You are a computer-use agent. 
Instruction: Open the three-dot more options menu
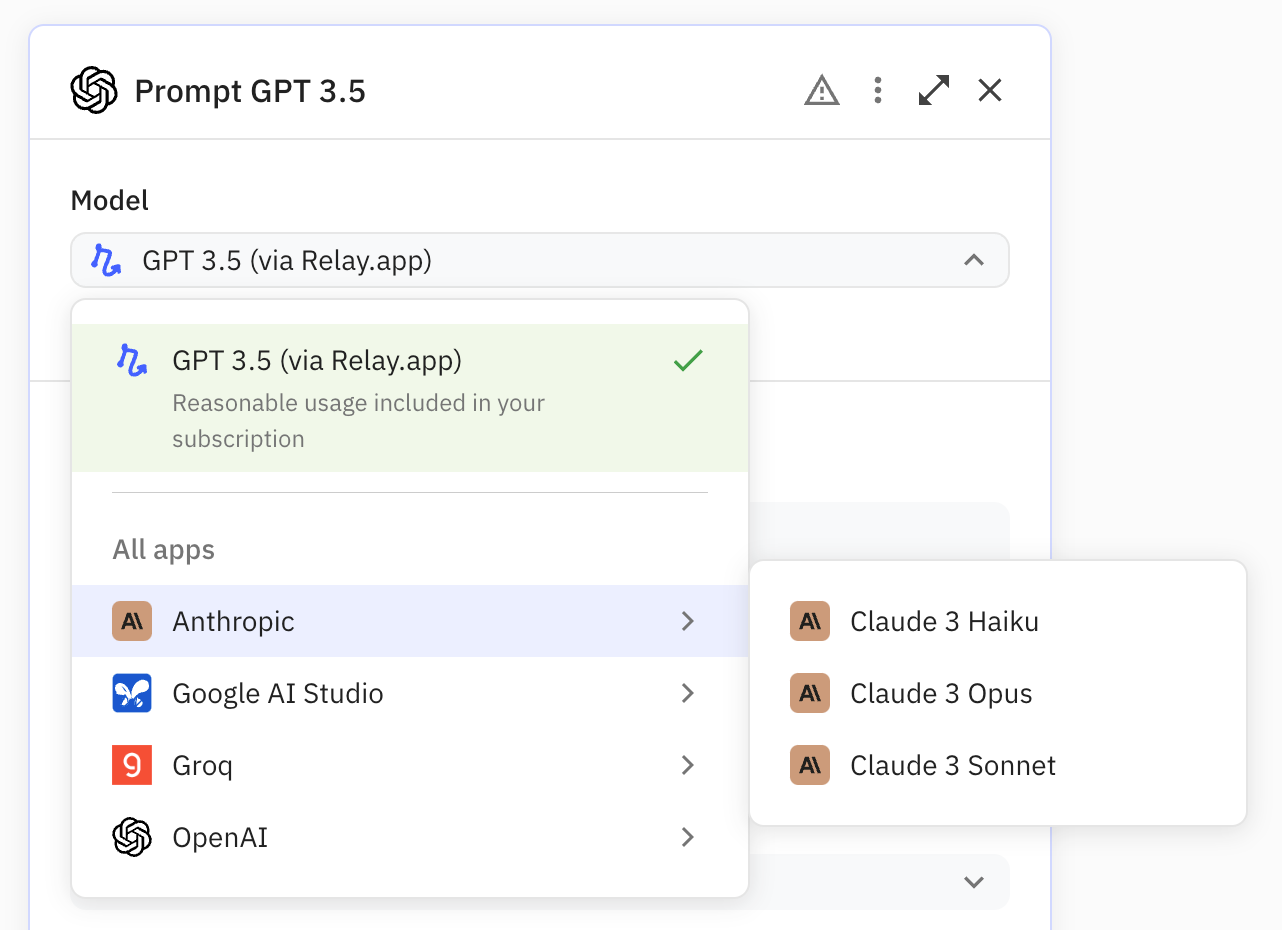(877, 91)
